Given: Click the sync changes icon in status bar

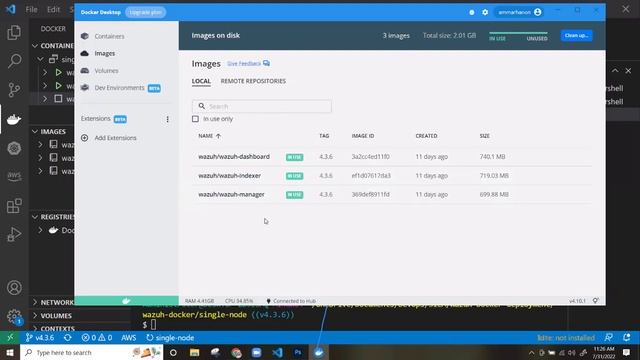Looking at the screenshot, I should pyautogui.click(x=67, y=338).
